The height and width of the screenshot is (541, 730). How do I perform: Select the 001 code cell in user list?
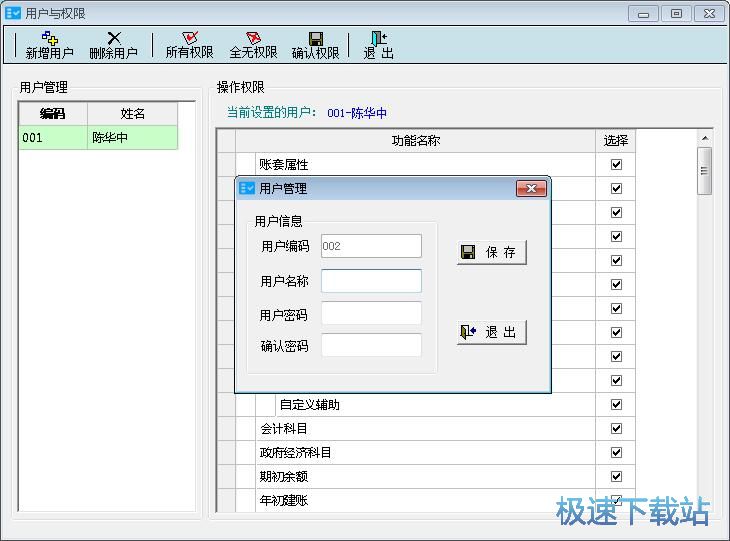[x=53, y=137]
